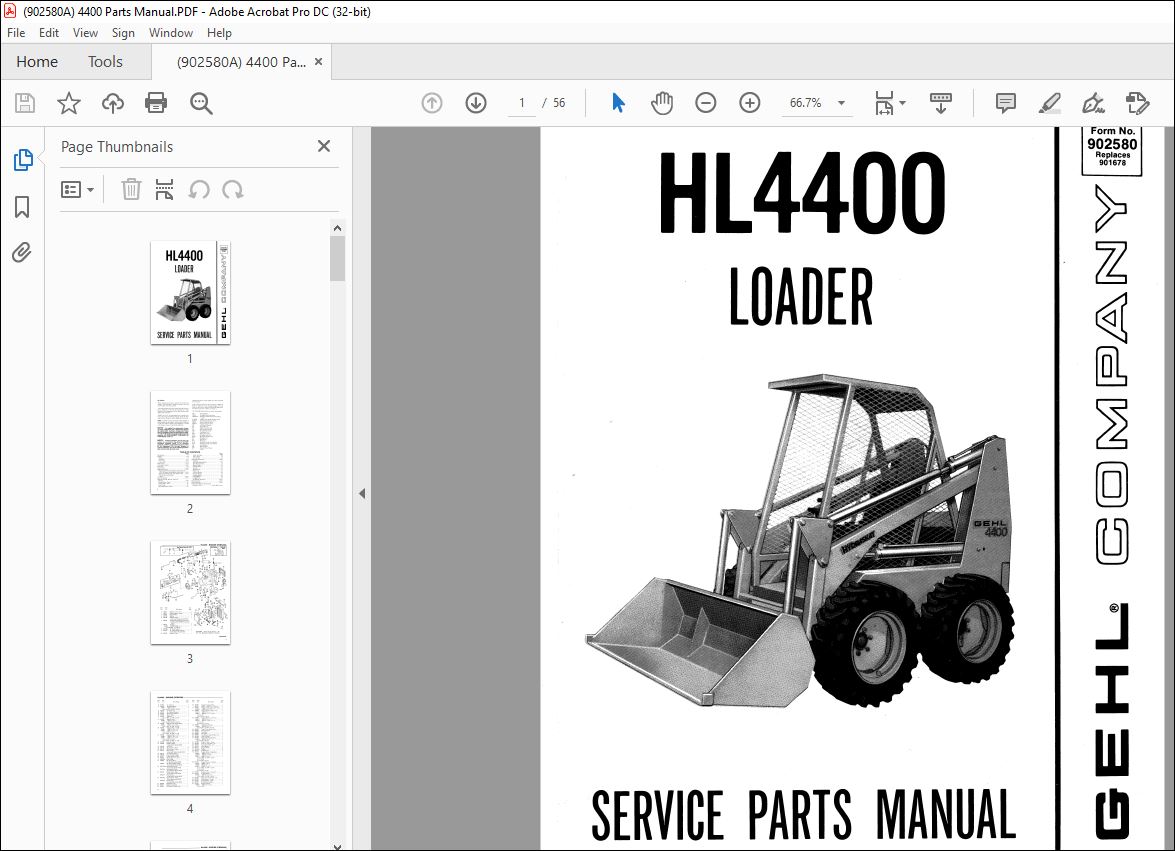
Task: Click the page number input field
Action: tap(522, 103)
